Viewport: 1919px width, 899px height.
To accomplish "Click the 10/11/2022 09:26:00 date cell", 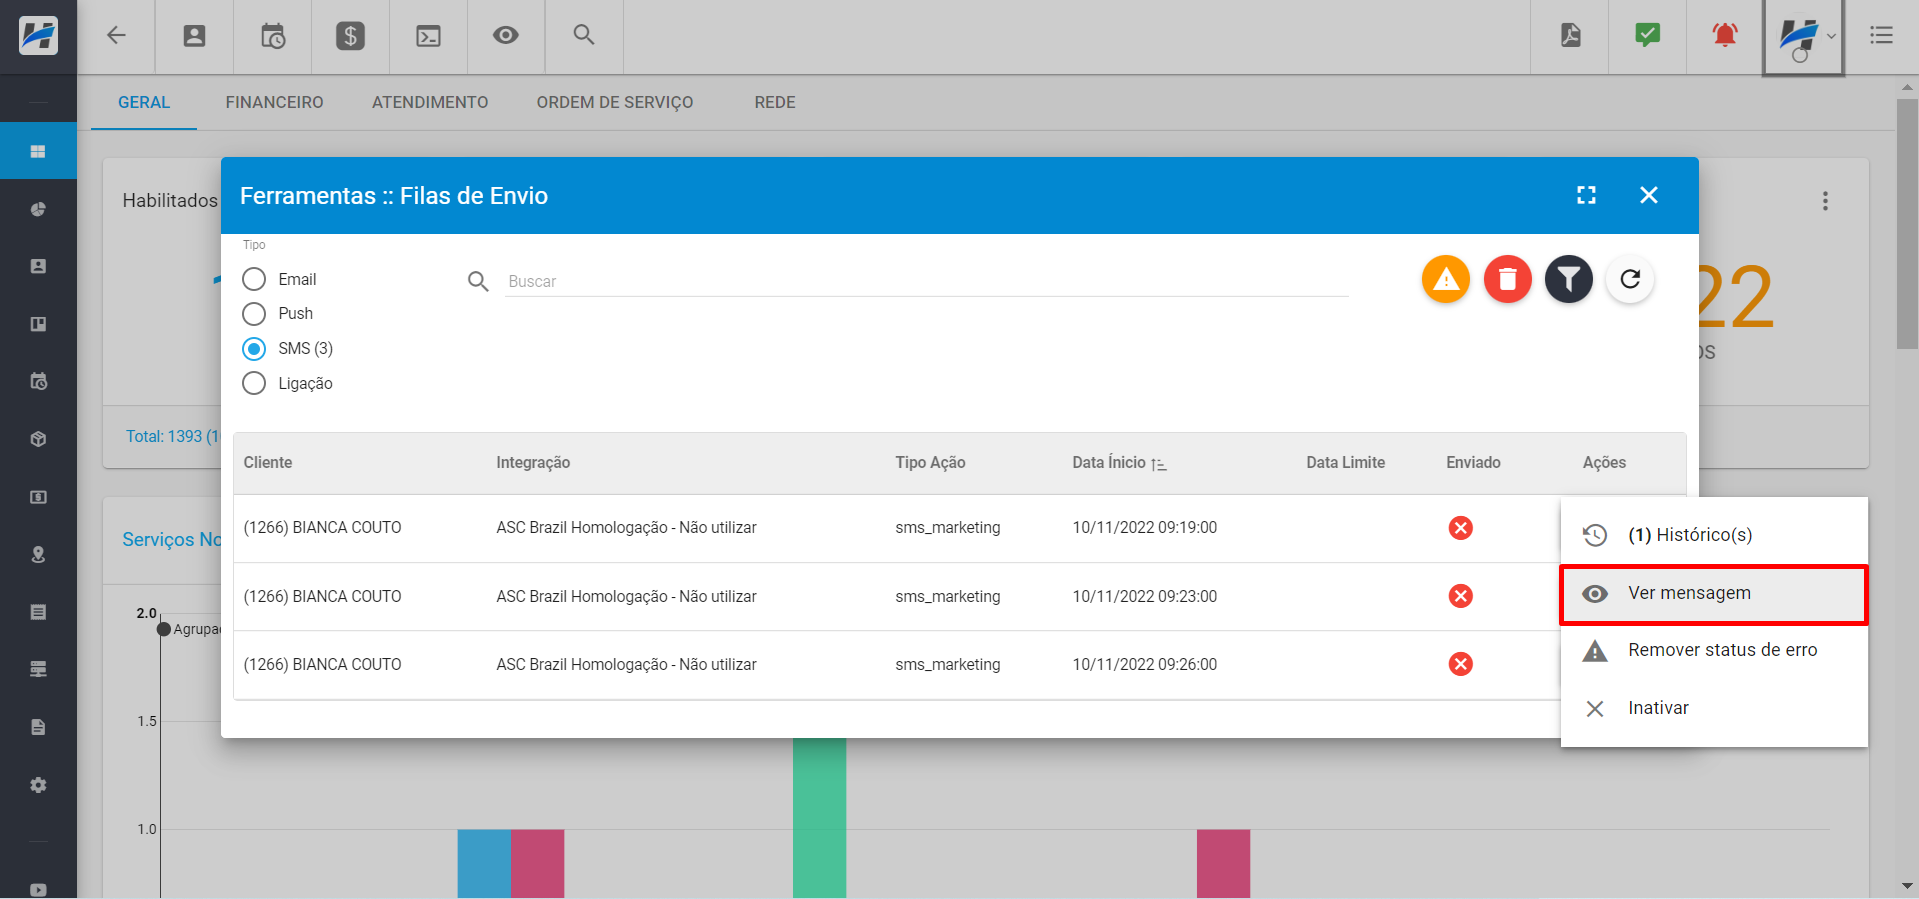I will [x=1145, y=665].
